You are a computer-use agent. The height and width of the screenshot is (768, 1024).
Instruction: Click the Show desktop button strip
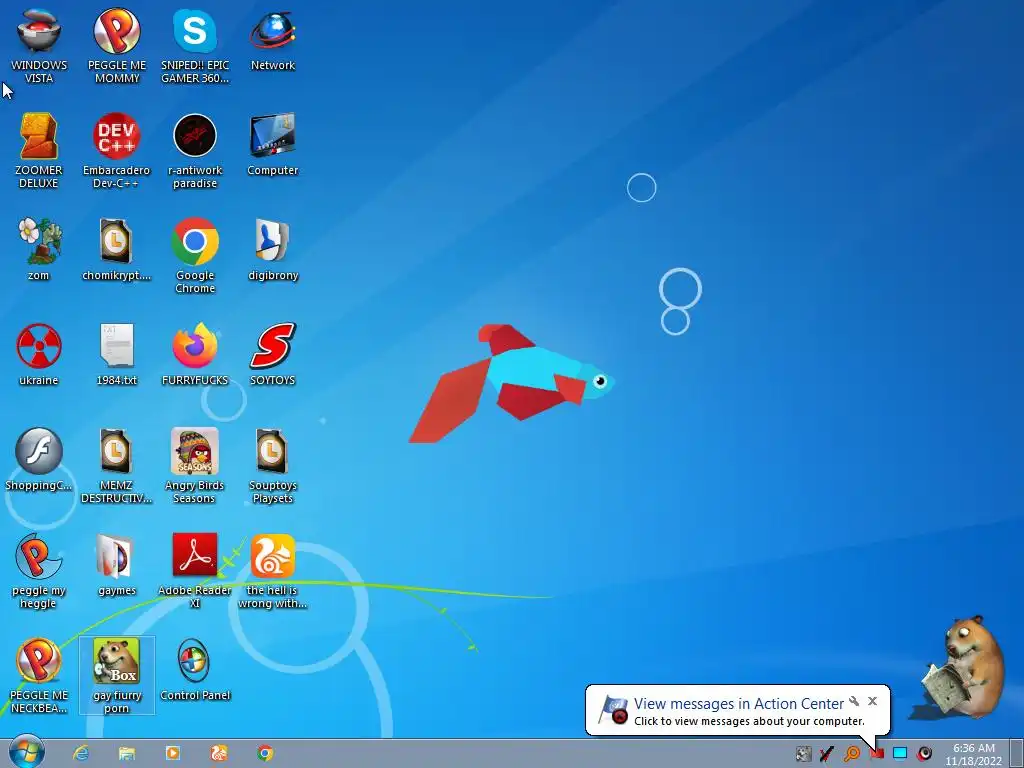pyautogui.click(x=1016, y=754)
